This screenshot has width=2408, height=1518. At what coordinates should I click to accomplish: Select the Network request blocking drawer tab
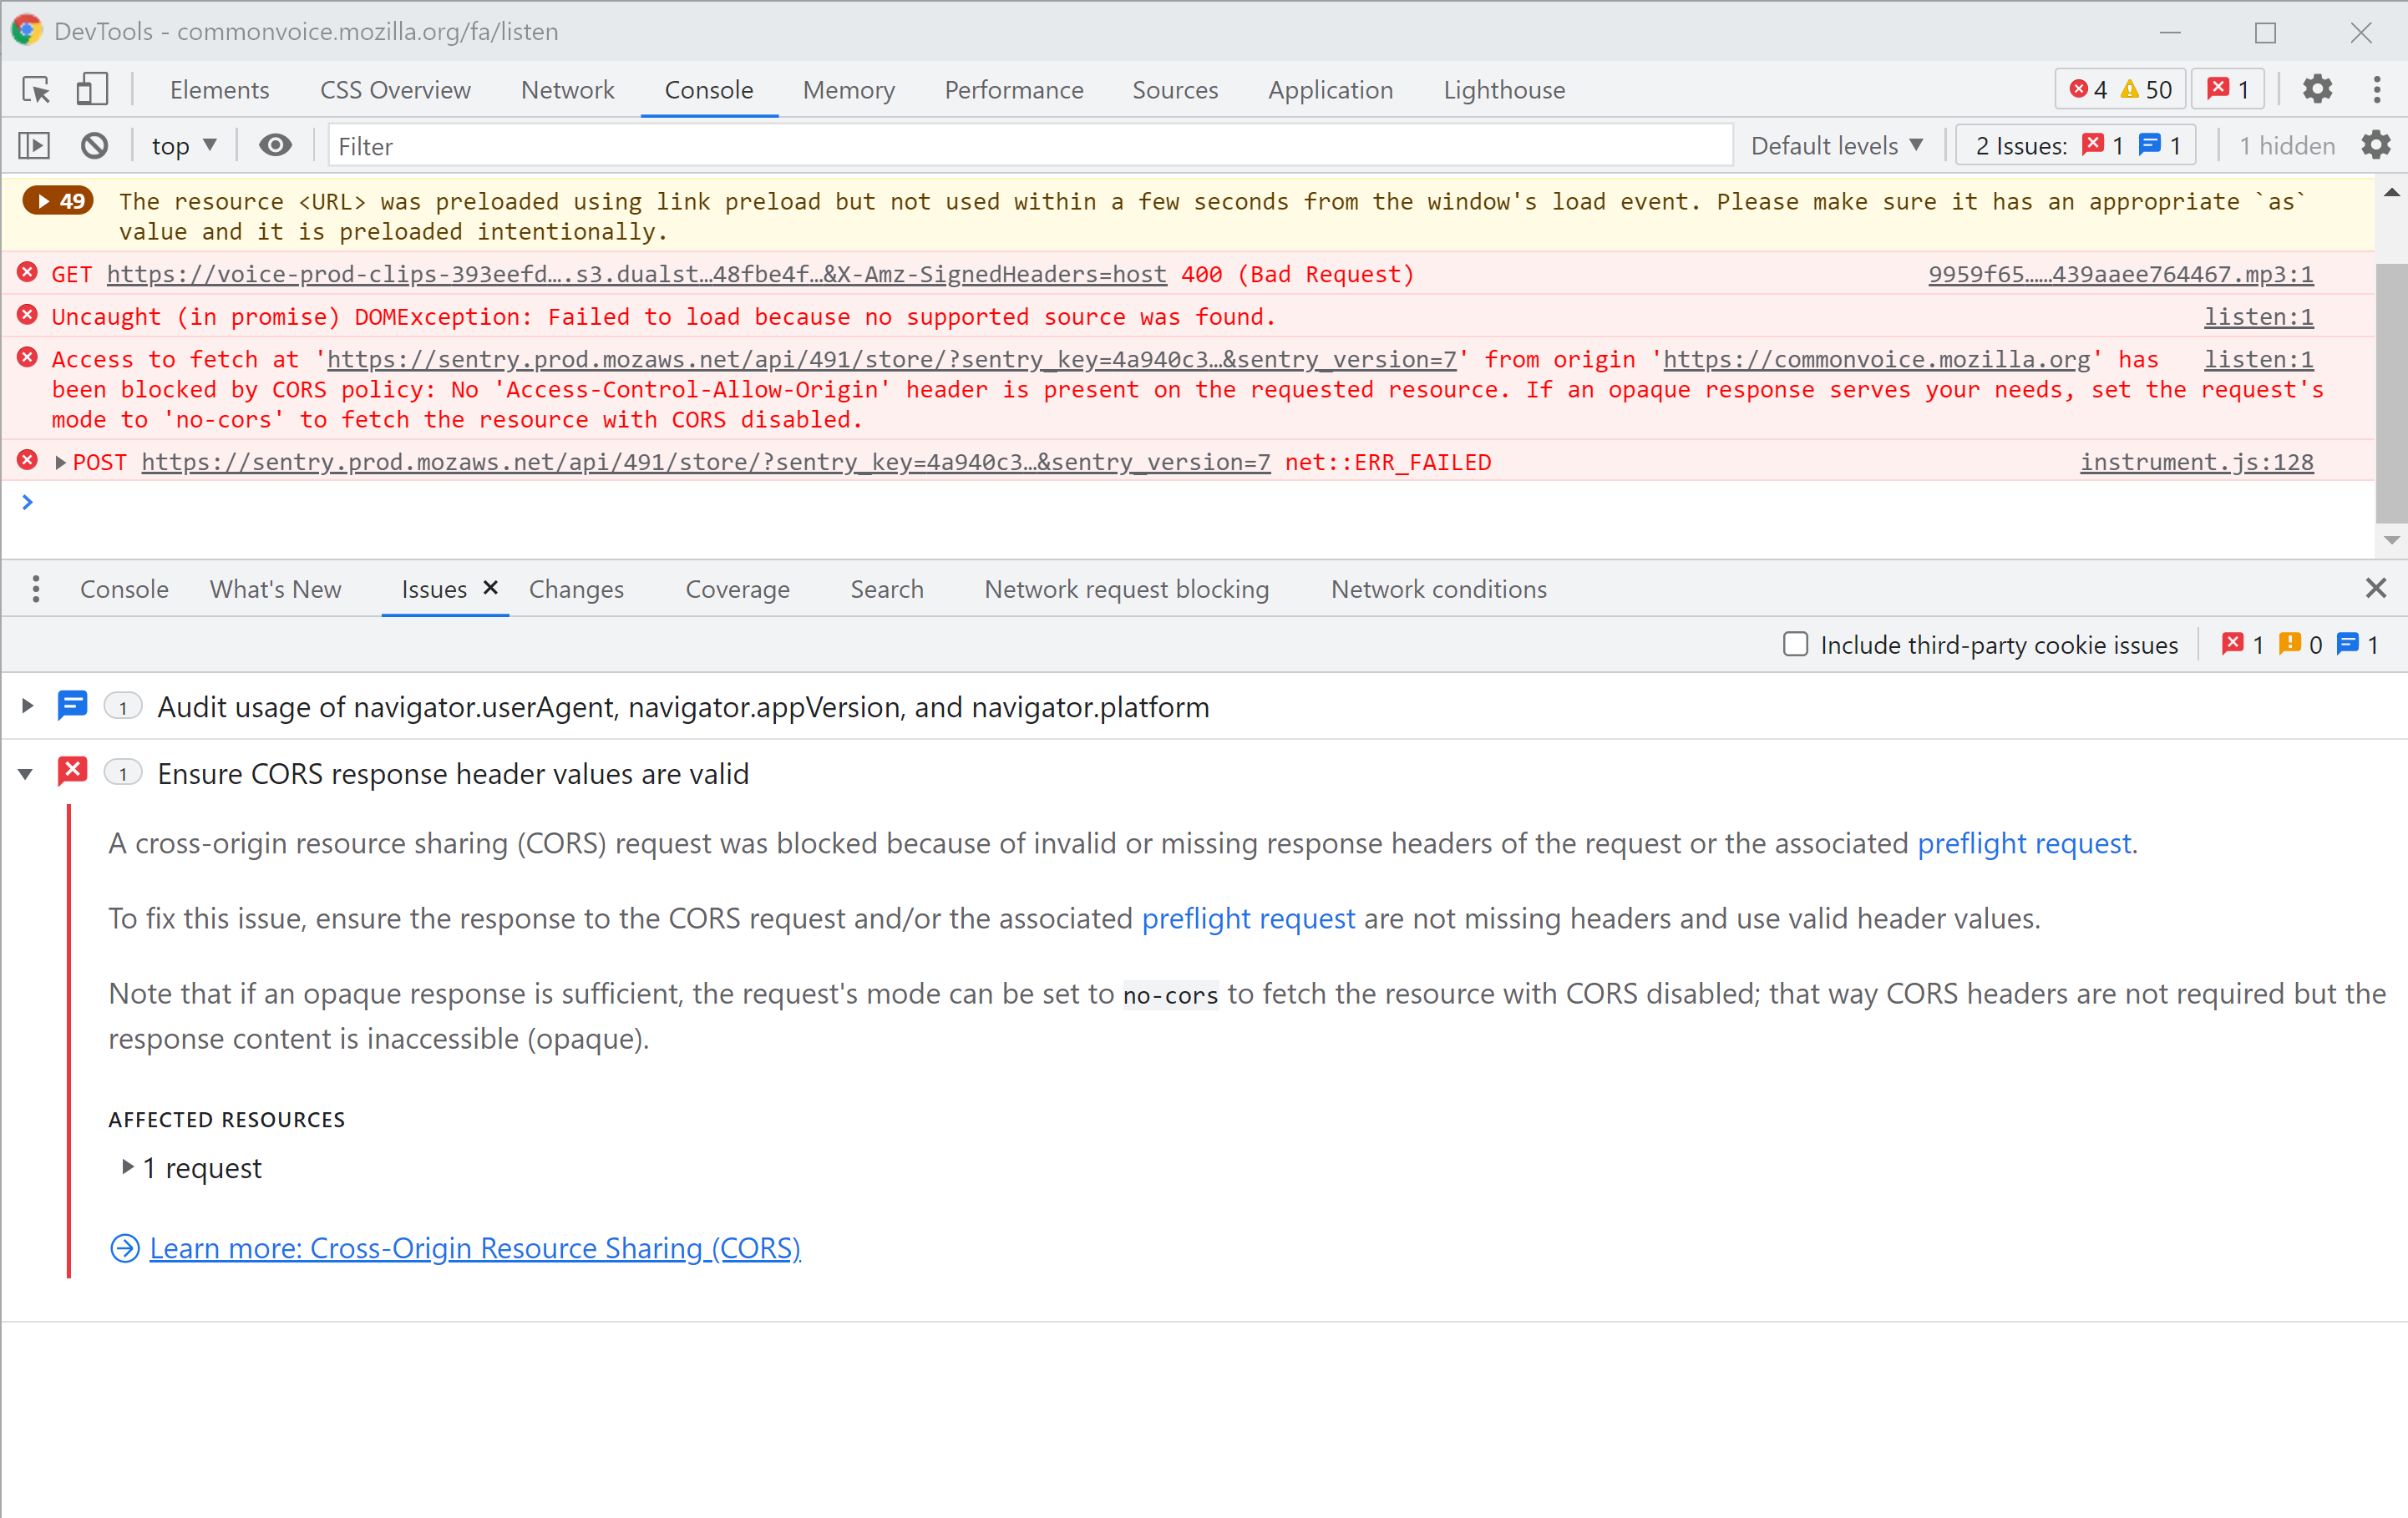click(1126, 589)
